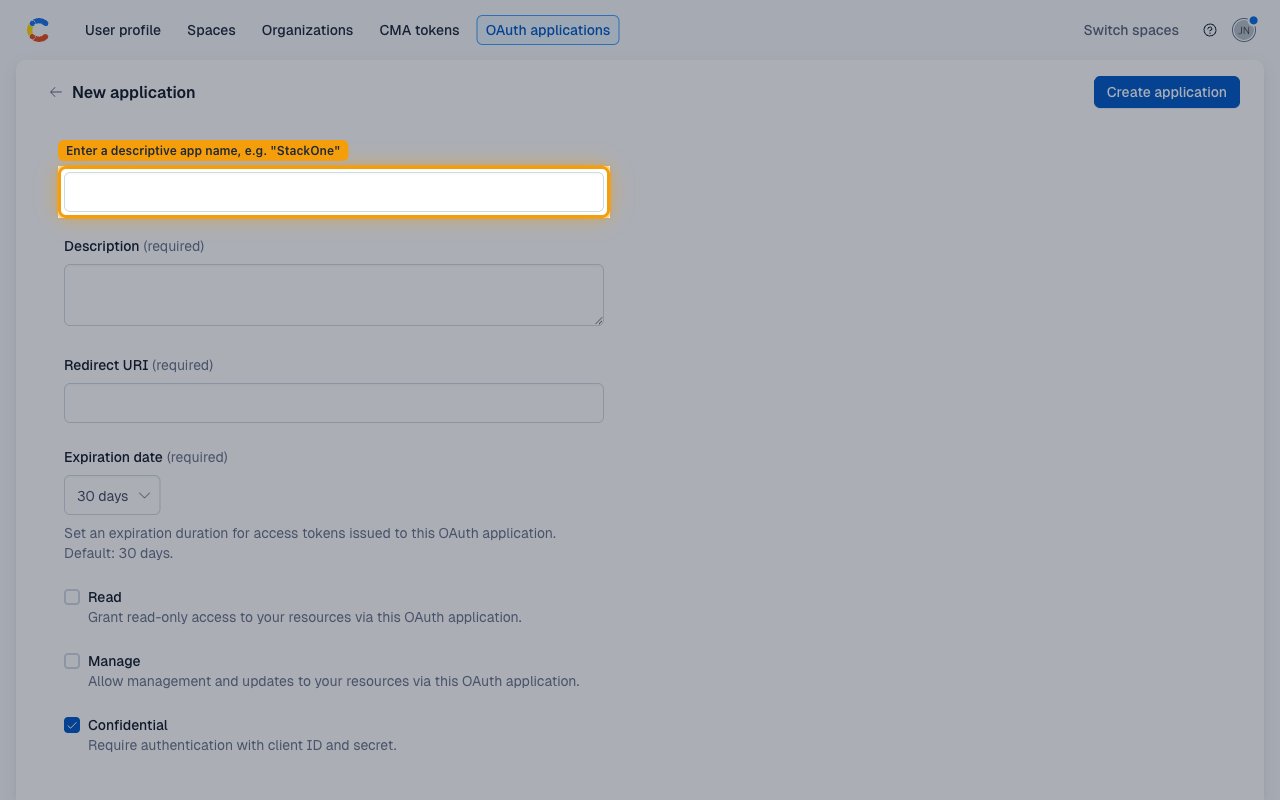Enable the Manage checkbox
The image size is (1280, 800).
pos(72,661)
